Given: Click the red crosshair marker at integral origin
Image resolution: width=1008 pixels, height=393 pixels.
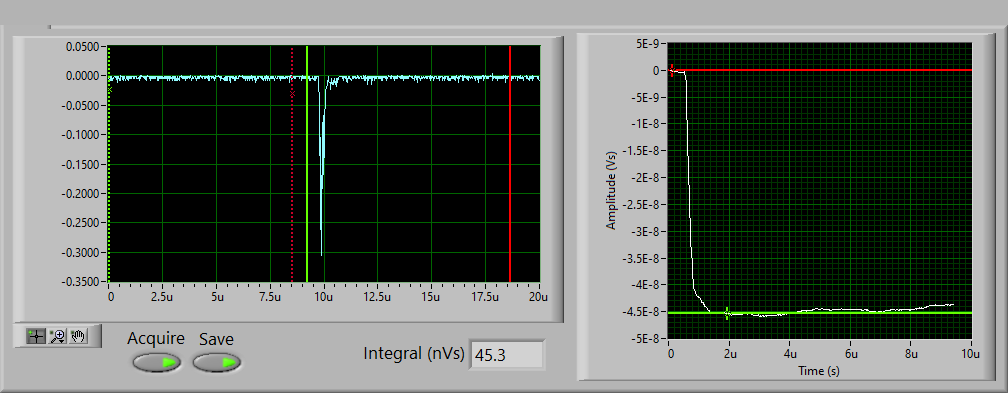Looking at the screenshot, I should click(x=672, y=70).
